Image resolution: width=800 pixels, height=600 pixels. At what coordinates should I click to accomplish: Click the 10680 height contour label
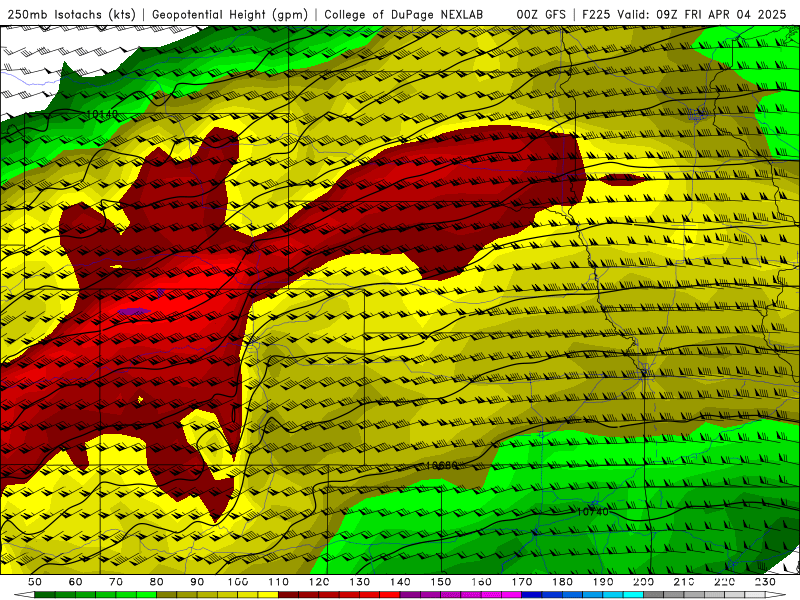coord(441,465)
